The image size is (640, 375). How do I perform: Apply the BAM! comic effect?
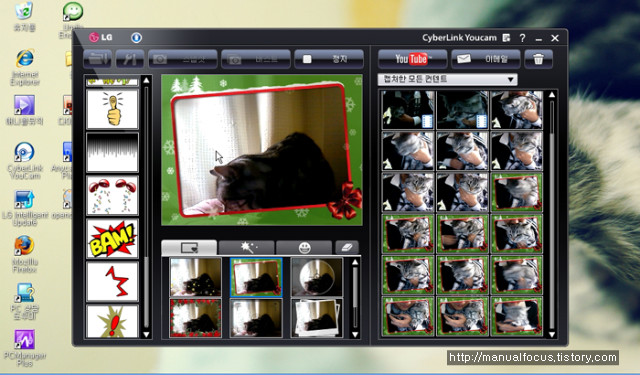click(113, 238)
